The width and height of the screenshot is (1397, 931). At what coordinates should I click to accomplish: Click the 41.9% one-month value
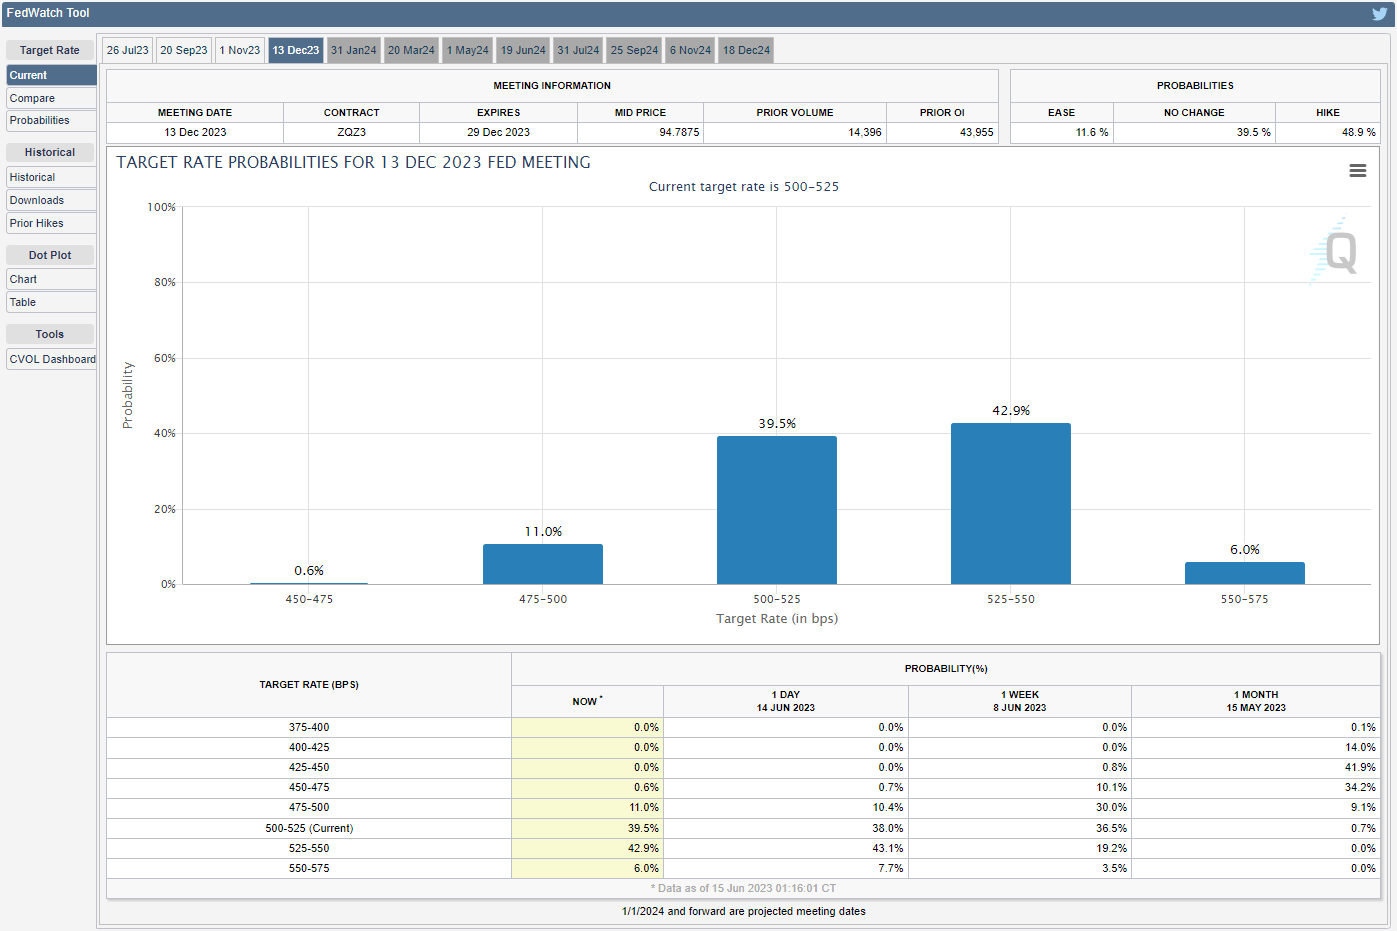(x=1360, y=767)
